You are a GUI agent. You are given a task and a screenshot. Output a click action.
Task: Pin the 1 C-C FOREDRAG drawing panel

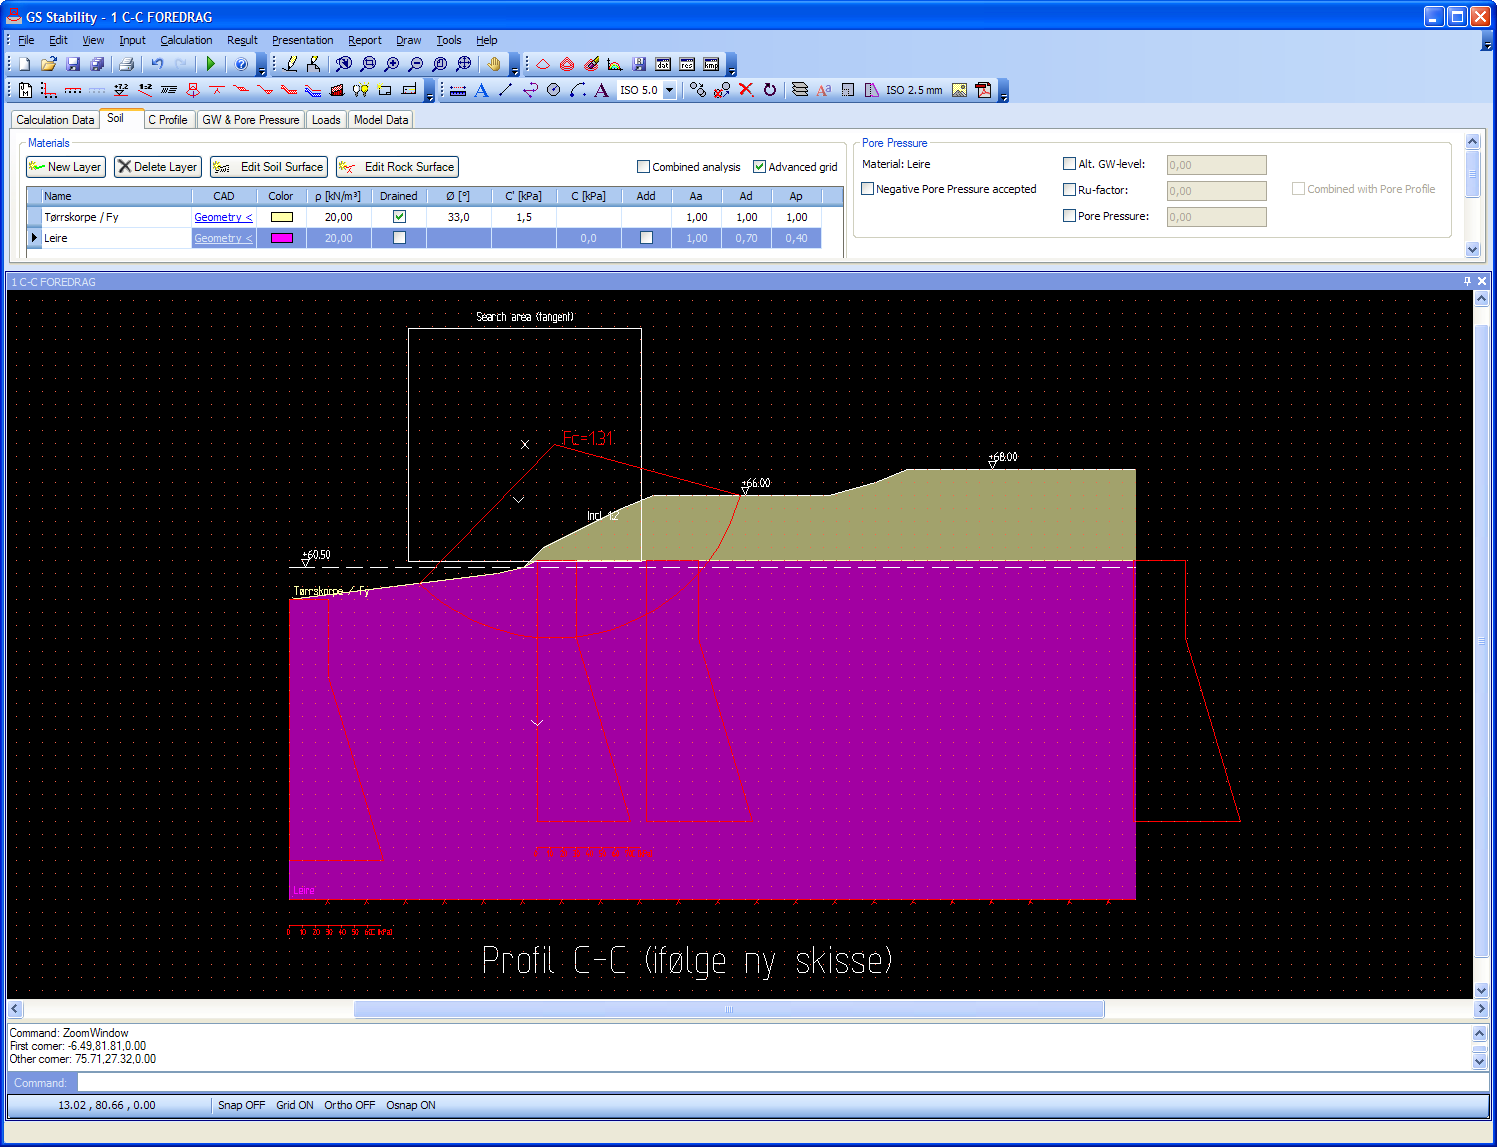click(x=1467, y=281)
